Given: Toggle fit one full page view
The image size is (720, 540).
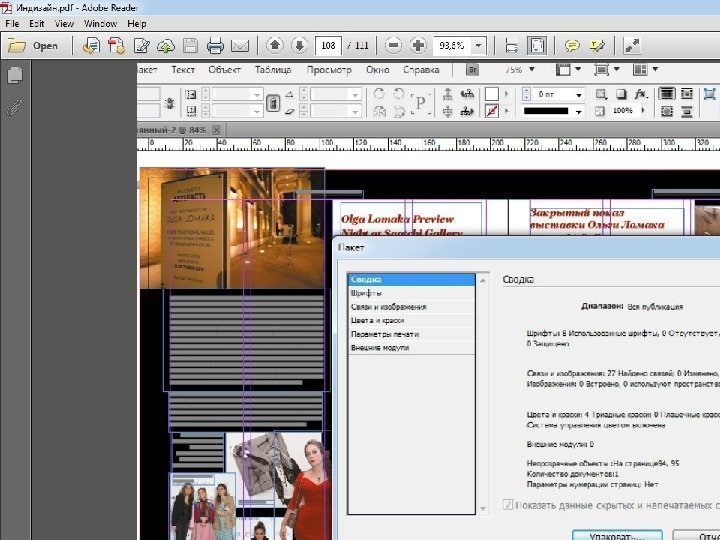Looking at the screenshot, I should tap(537, 46).
